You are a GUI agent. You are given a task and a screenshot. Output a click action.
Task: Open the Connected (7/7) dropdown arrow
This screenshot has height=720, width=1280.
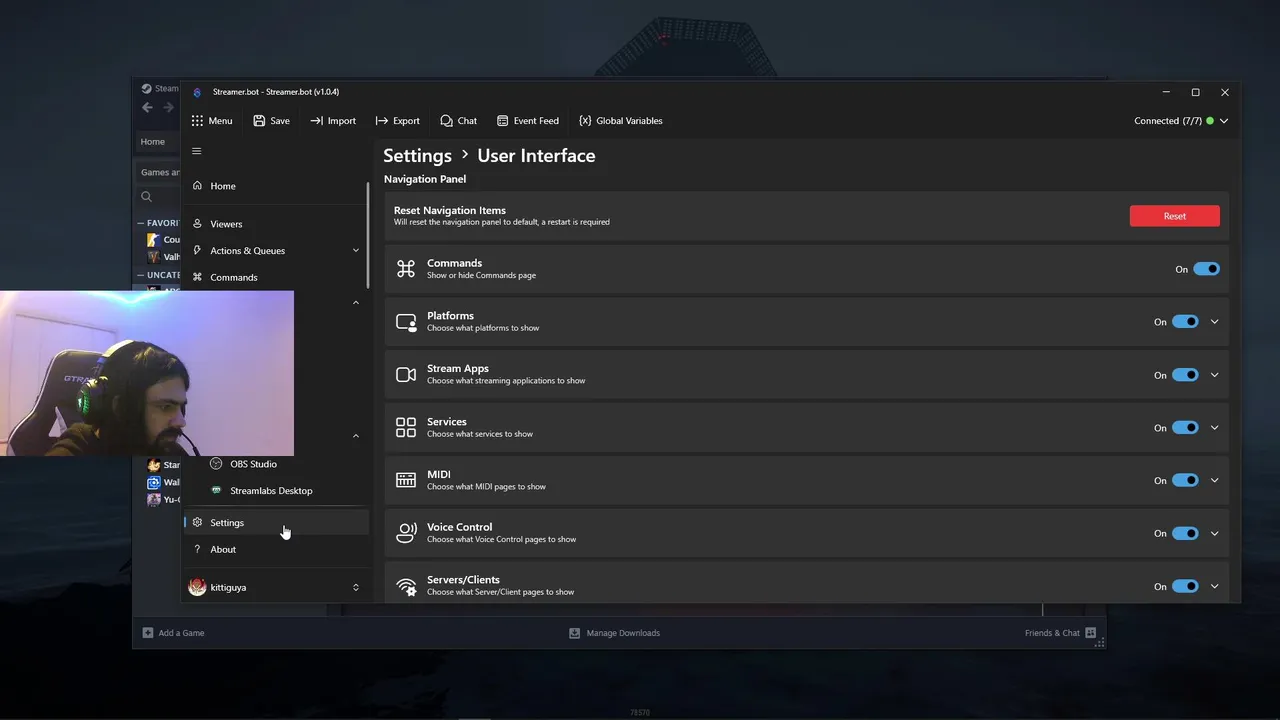pos(1224,121)
